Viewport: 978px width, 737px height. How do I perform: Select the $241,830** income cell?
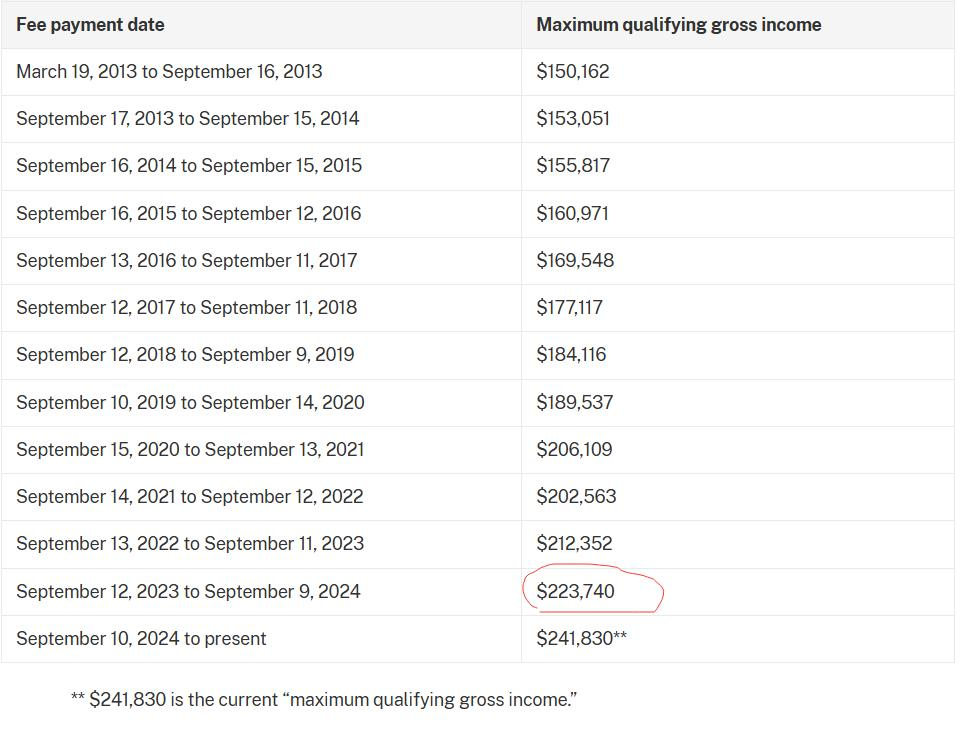pyautogui.click(x=581, y=639)
